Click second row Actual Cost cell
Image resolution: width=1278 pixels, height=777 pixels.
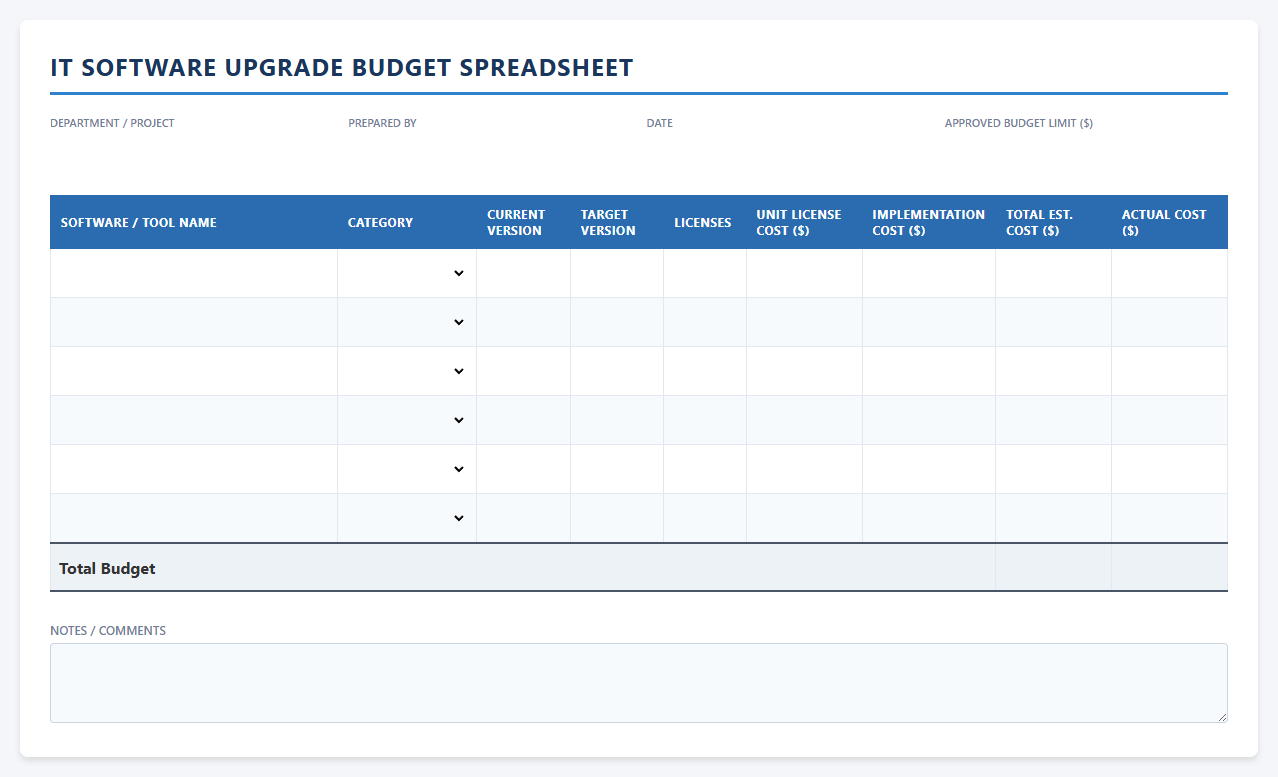(x=1169, y=322)
